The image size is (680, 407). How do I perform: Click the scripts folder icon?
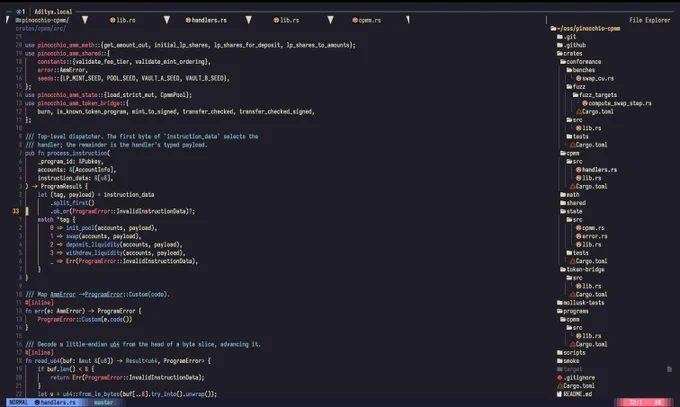point(560,353)
